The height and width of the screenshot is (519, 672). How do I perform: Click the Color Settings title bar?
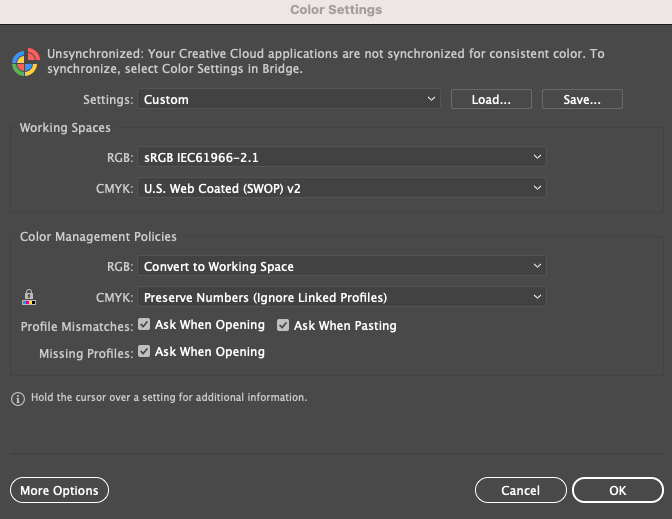(x=336, y=11)
